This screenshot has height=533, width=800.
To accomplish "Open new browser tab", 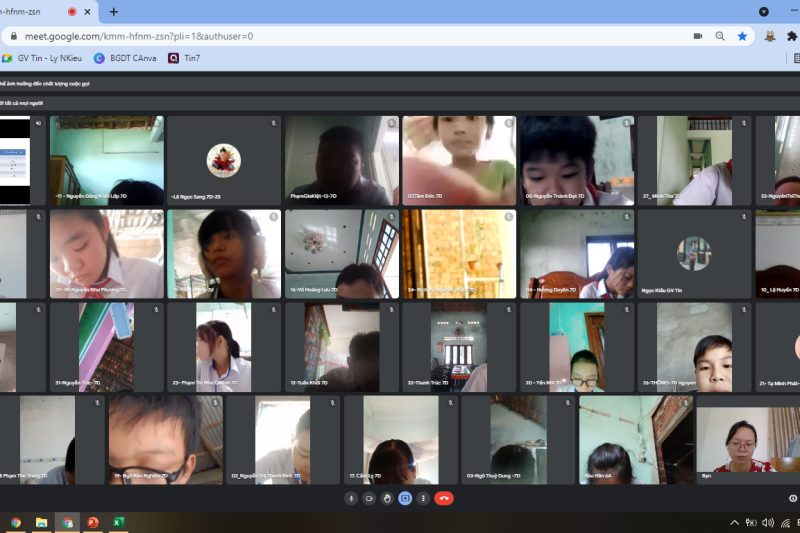I will tap(113, 12).
